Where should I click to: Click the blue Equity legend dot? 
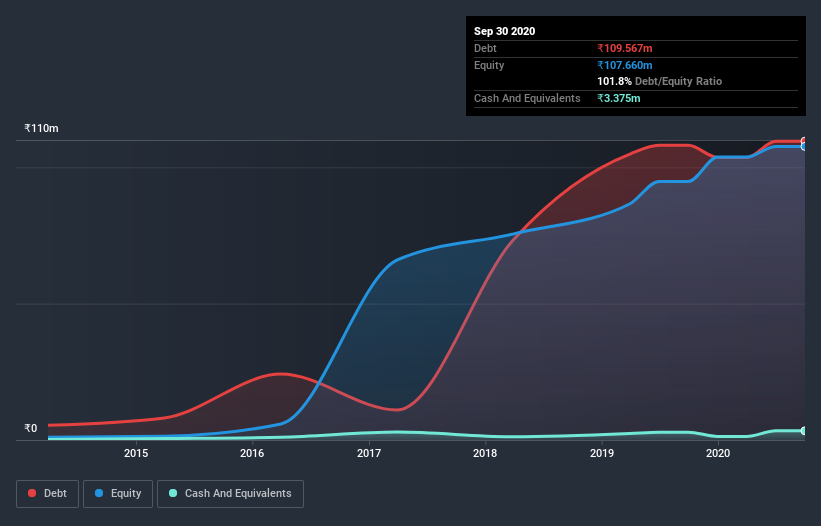[x=99, y=493]
